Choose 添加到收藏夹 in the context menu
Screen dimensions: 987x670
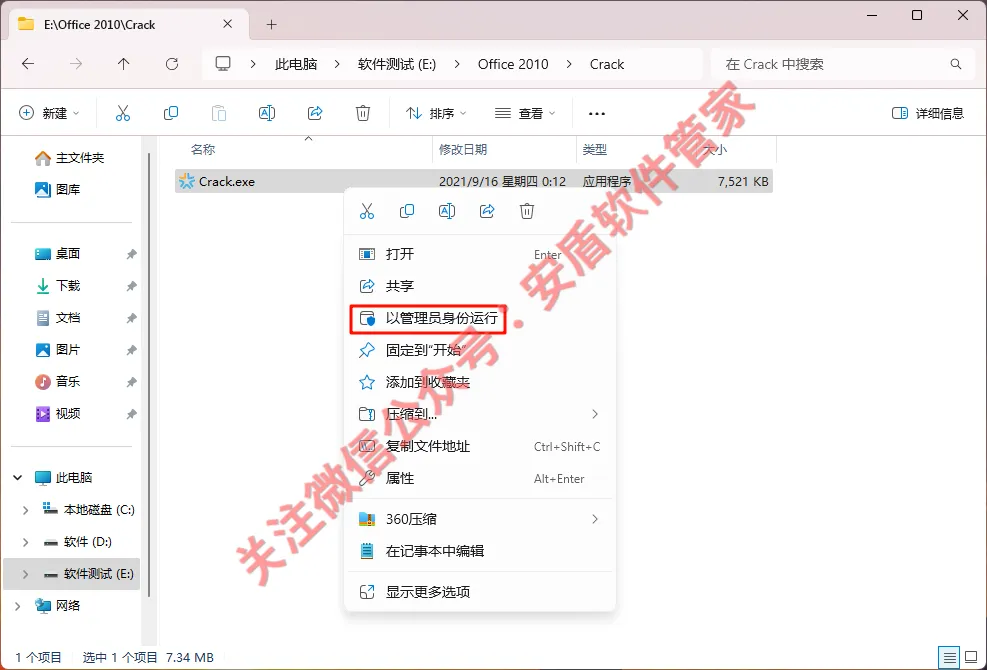[x=480, y=382]
